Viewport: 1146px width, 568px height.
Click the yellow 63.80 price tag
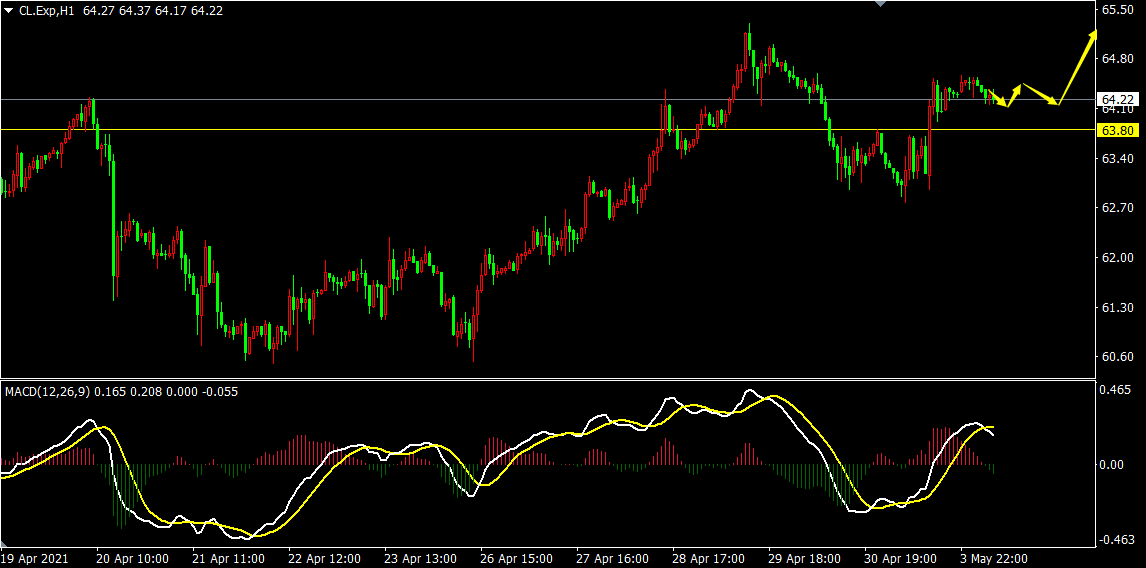1117,130
